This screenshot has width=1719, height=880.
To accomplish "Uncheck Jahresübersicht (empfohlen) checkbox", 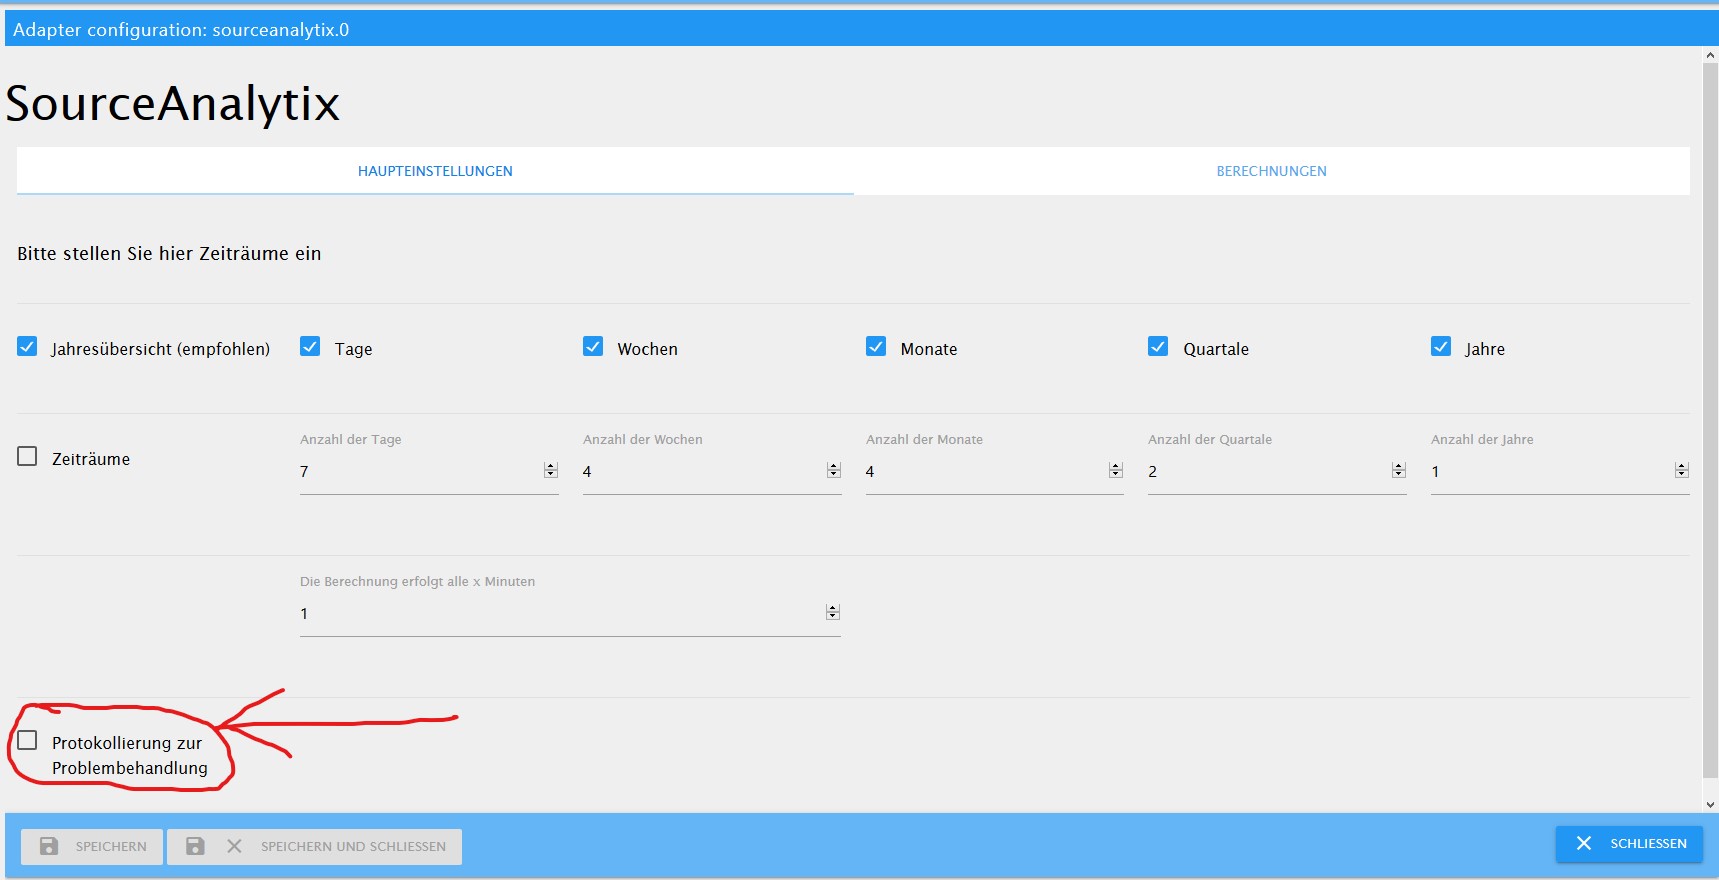I will (x=27, y=347).
